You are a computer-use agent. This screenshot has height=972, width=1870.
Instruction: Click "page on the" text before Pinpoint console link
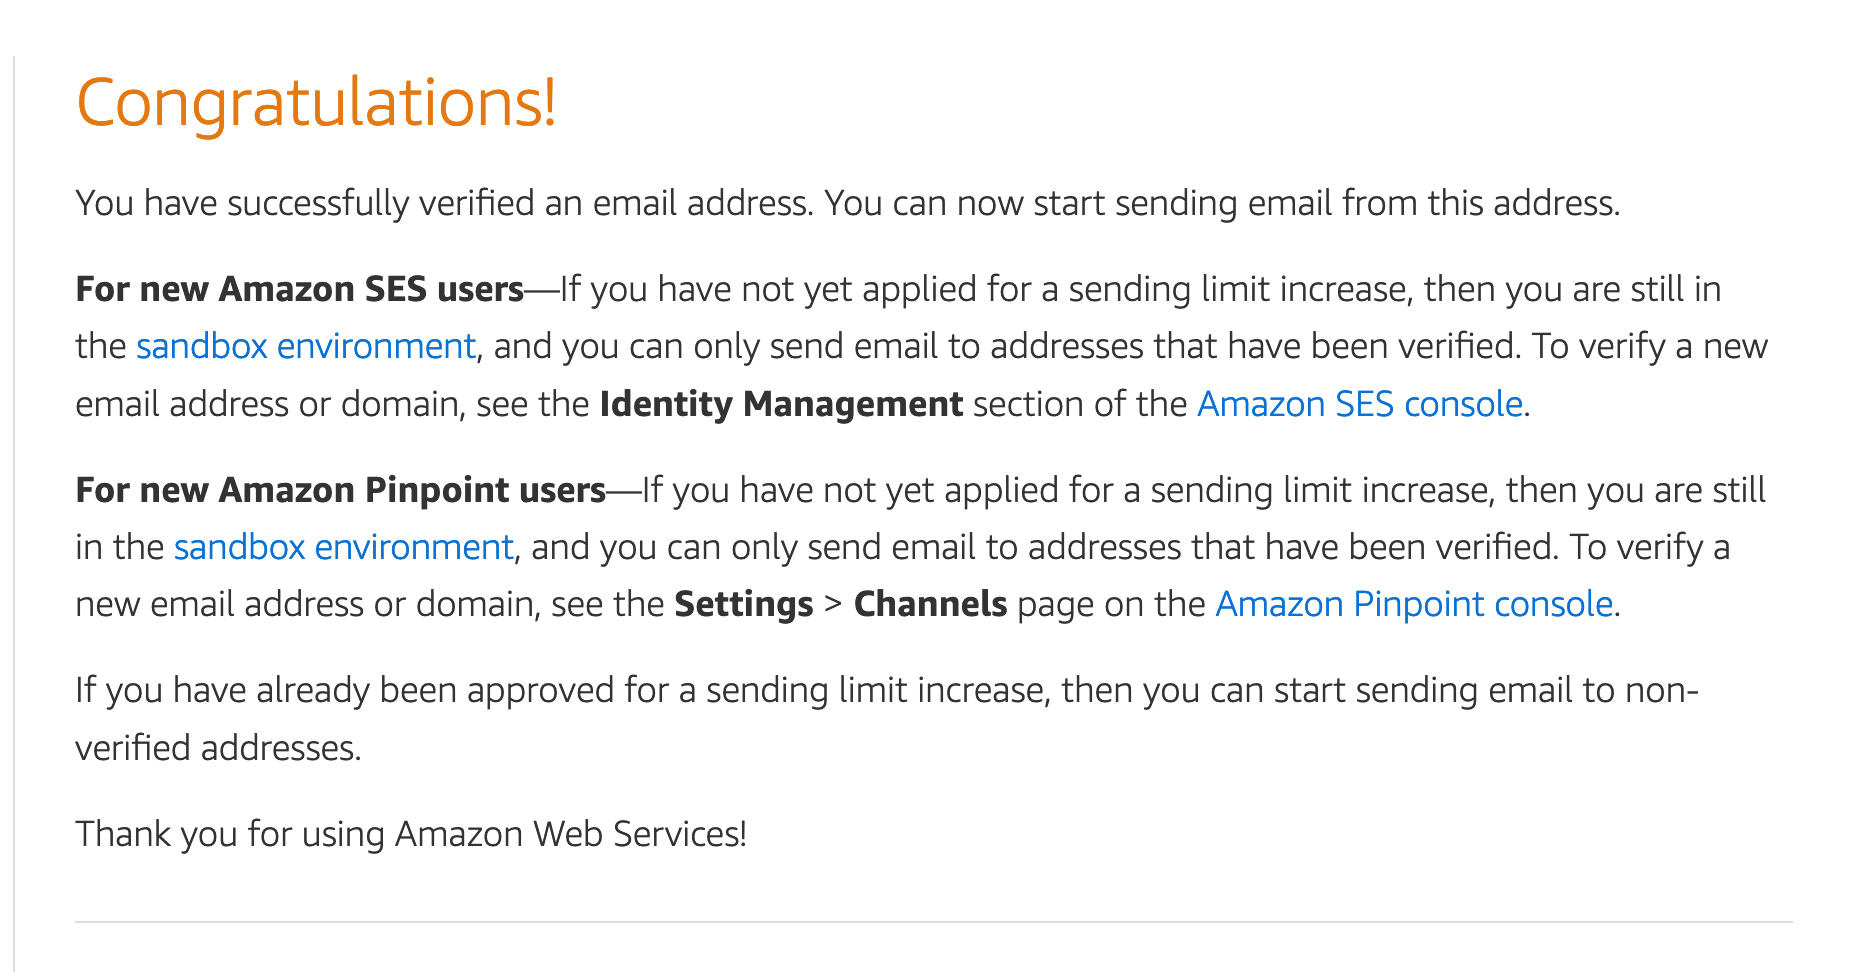pyautogui.click(x=1110, y=604)
